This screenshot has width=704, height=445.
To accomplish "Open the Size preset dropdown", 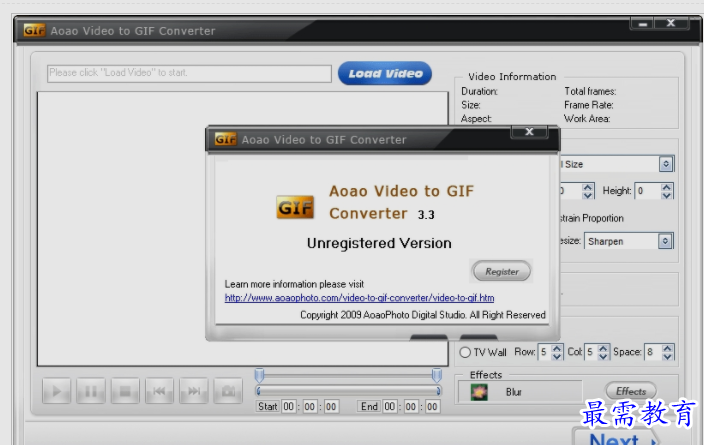I will point(666,164).
